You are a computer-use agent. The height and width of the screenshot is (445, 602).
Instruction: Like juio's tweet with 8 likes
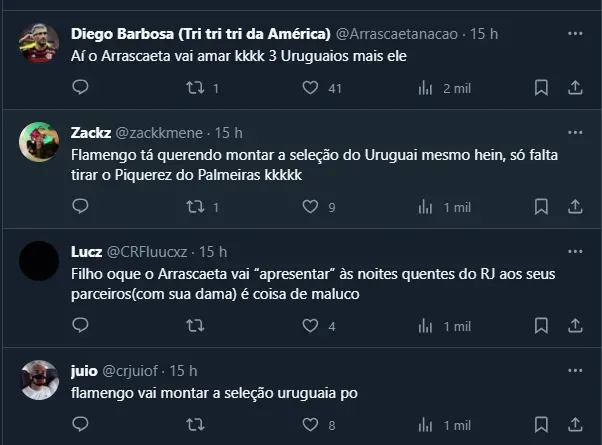(310, 425)
